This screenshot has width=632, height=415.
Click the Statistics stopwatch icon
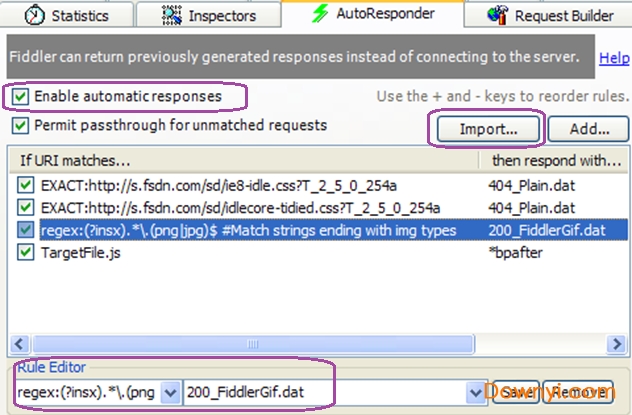35,15
